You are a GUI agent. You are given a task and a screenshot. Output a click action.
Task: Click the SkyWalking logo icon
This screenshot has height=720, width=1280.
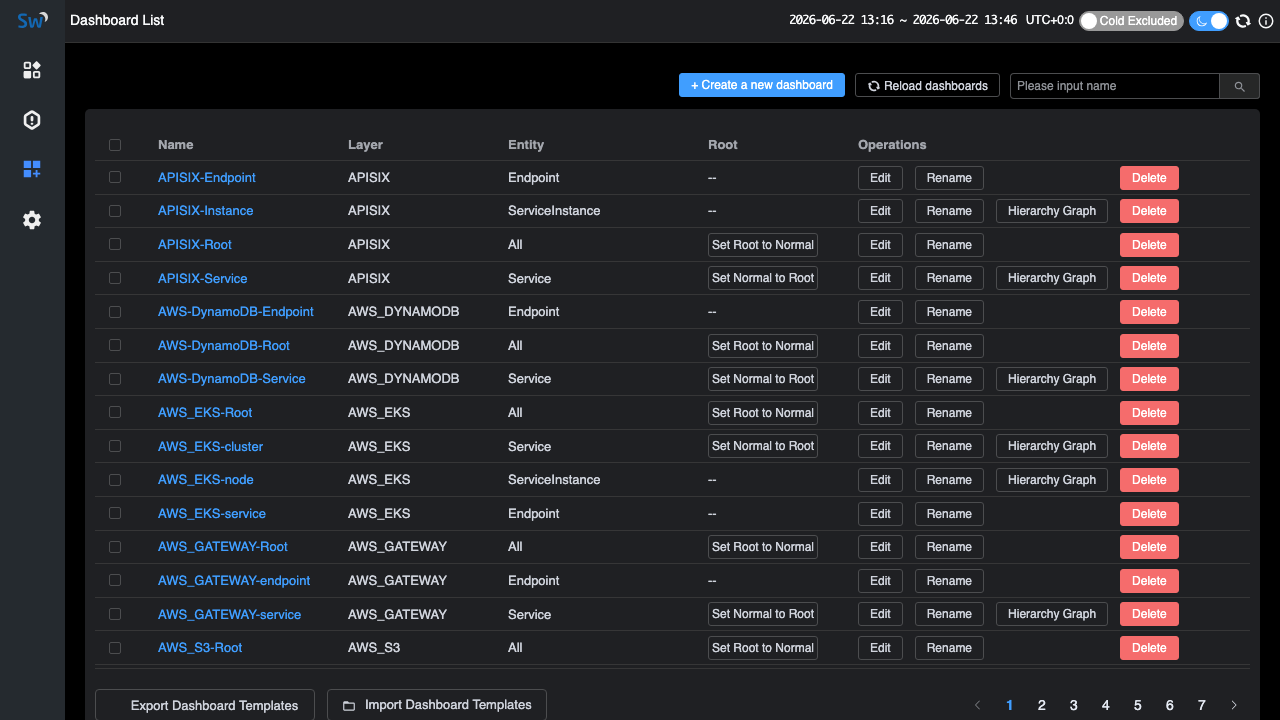(x=32, y=20)
